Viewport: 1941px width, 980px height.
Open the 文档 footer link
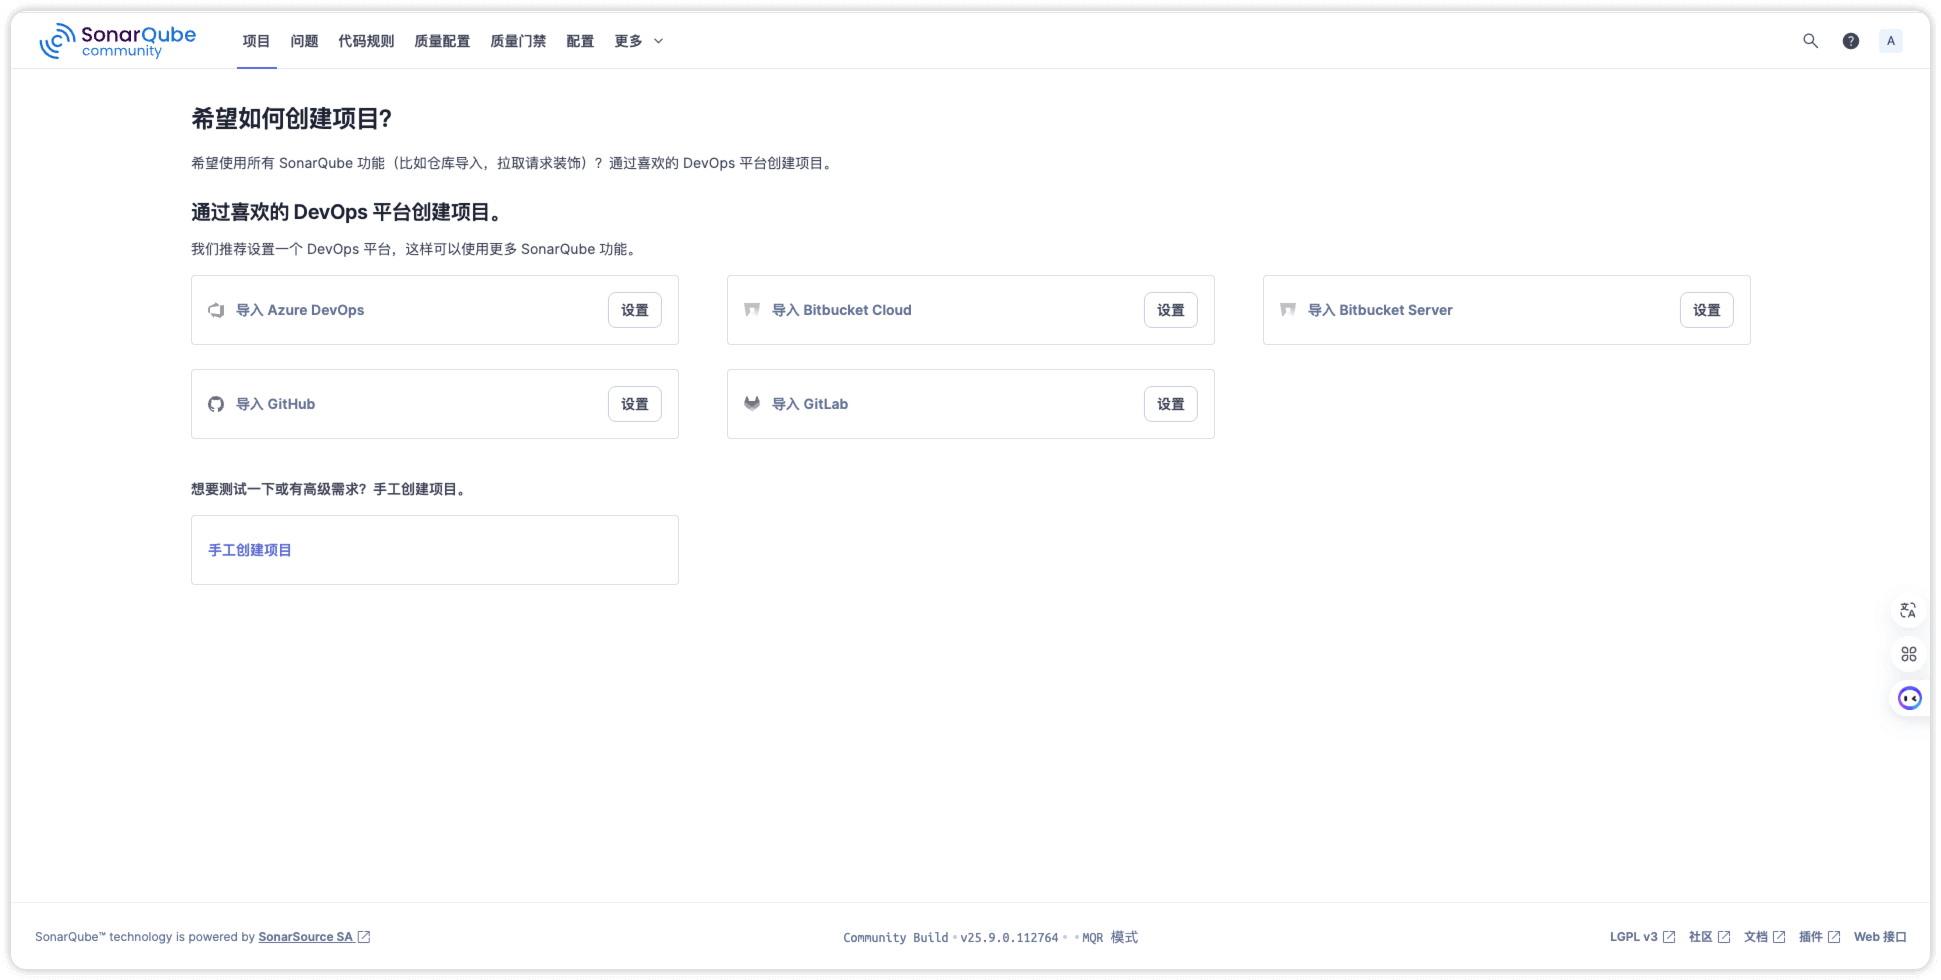coord(1756,937)
